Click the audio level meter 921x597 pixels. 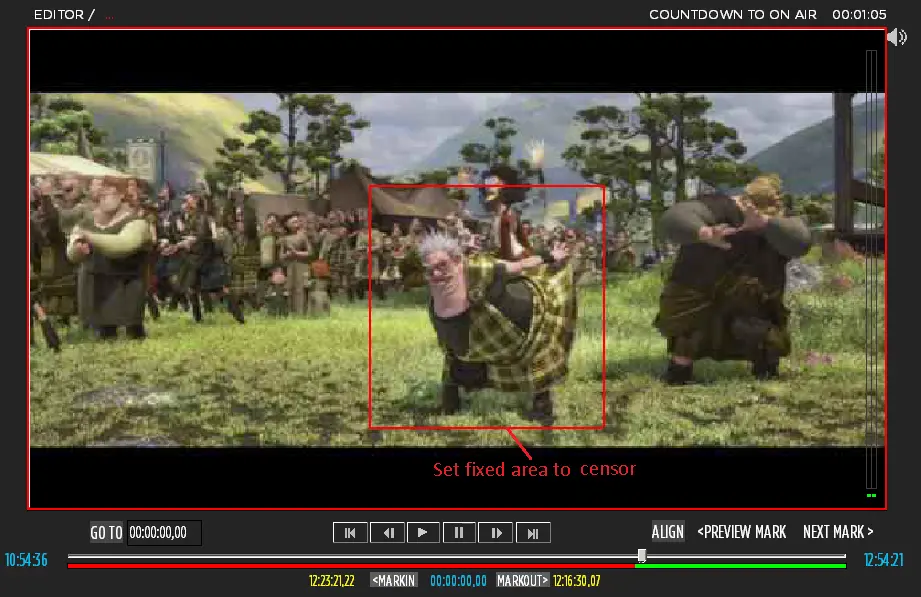click(x=872, y=273)
